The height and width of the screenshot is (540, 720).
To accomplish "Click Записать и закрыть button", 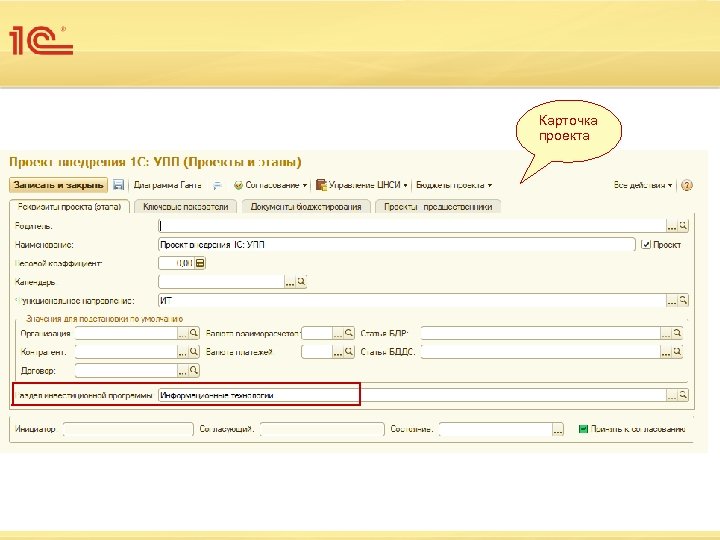I will (58, 185).
